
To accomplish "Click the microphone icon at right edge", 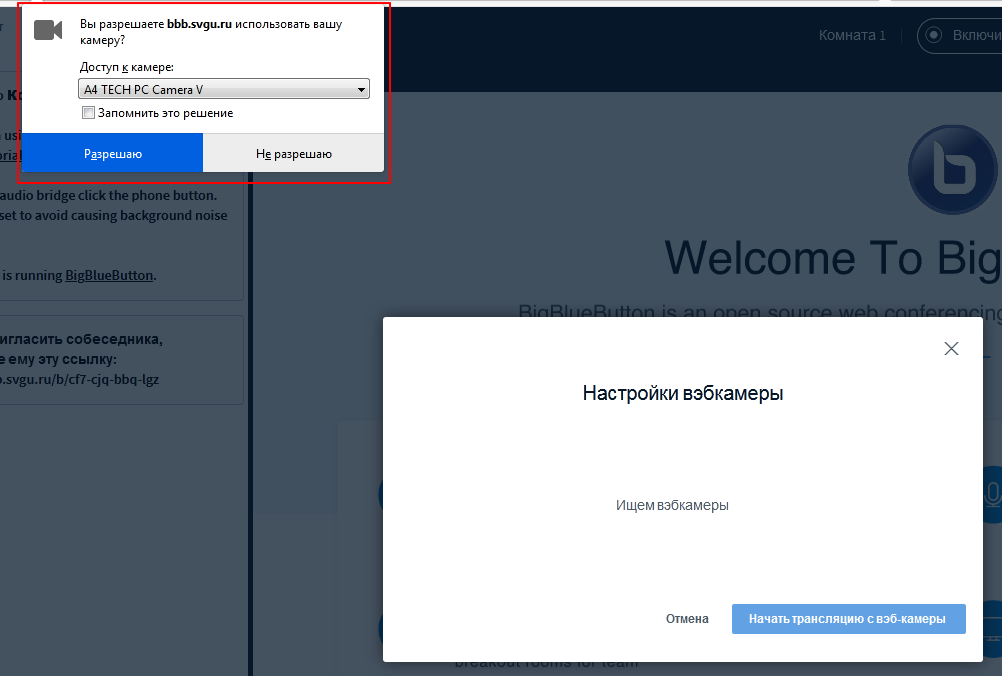I will point(992,492).
